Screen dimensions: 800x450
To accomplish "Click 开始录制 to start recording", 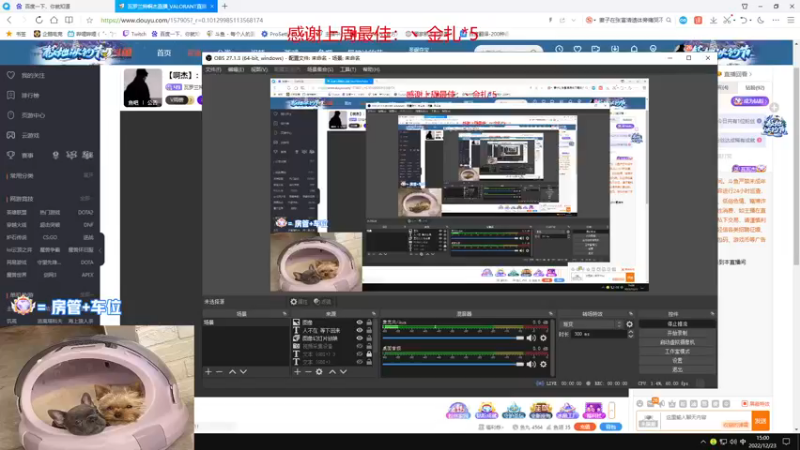I will point(677,333).
